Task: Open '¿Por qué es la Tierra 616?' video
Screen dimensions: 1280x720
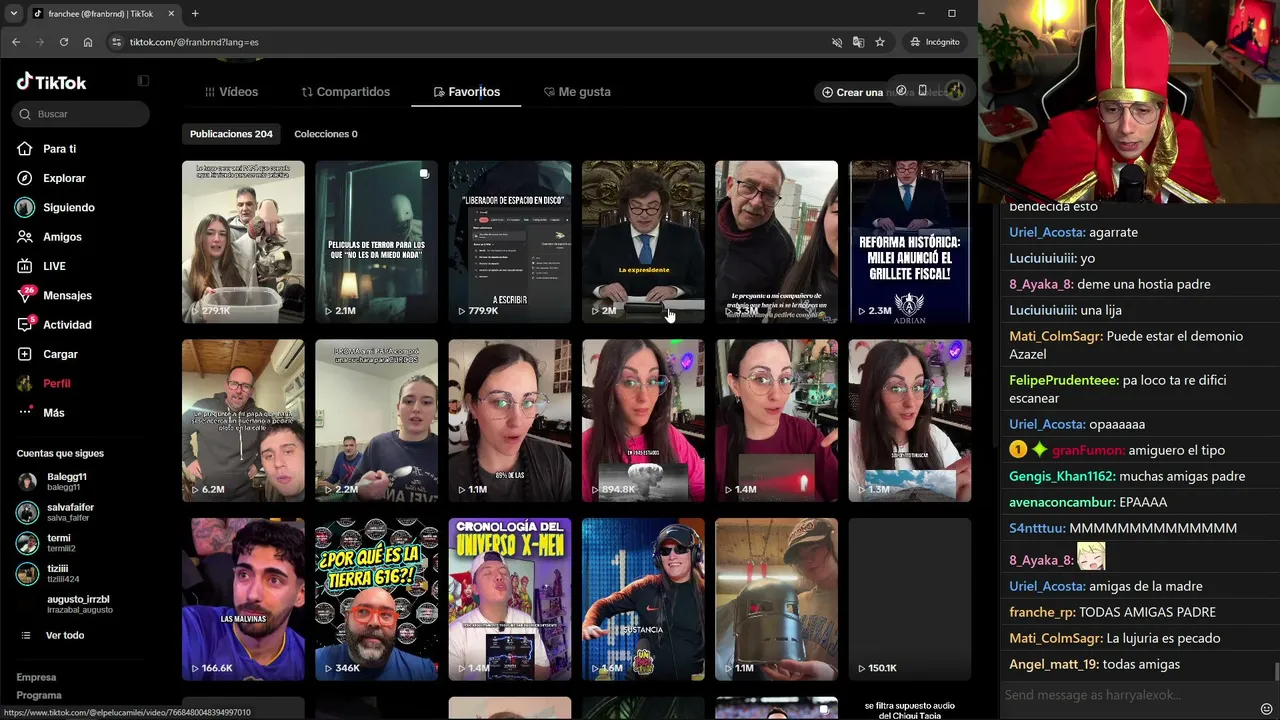Action: 376,599
